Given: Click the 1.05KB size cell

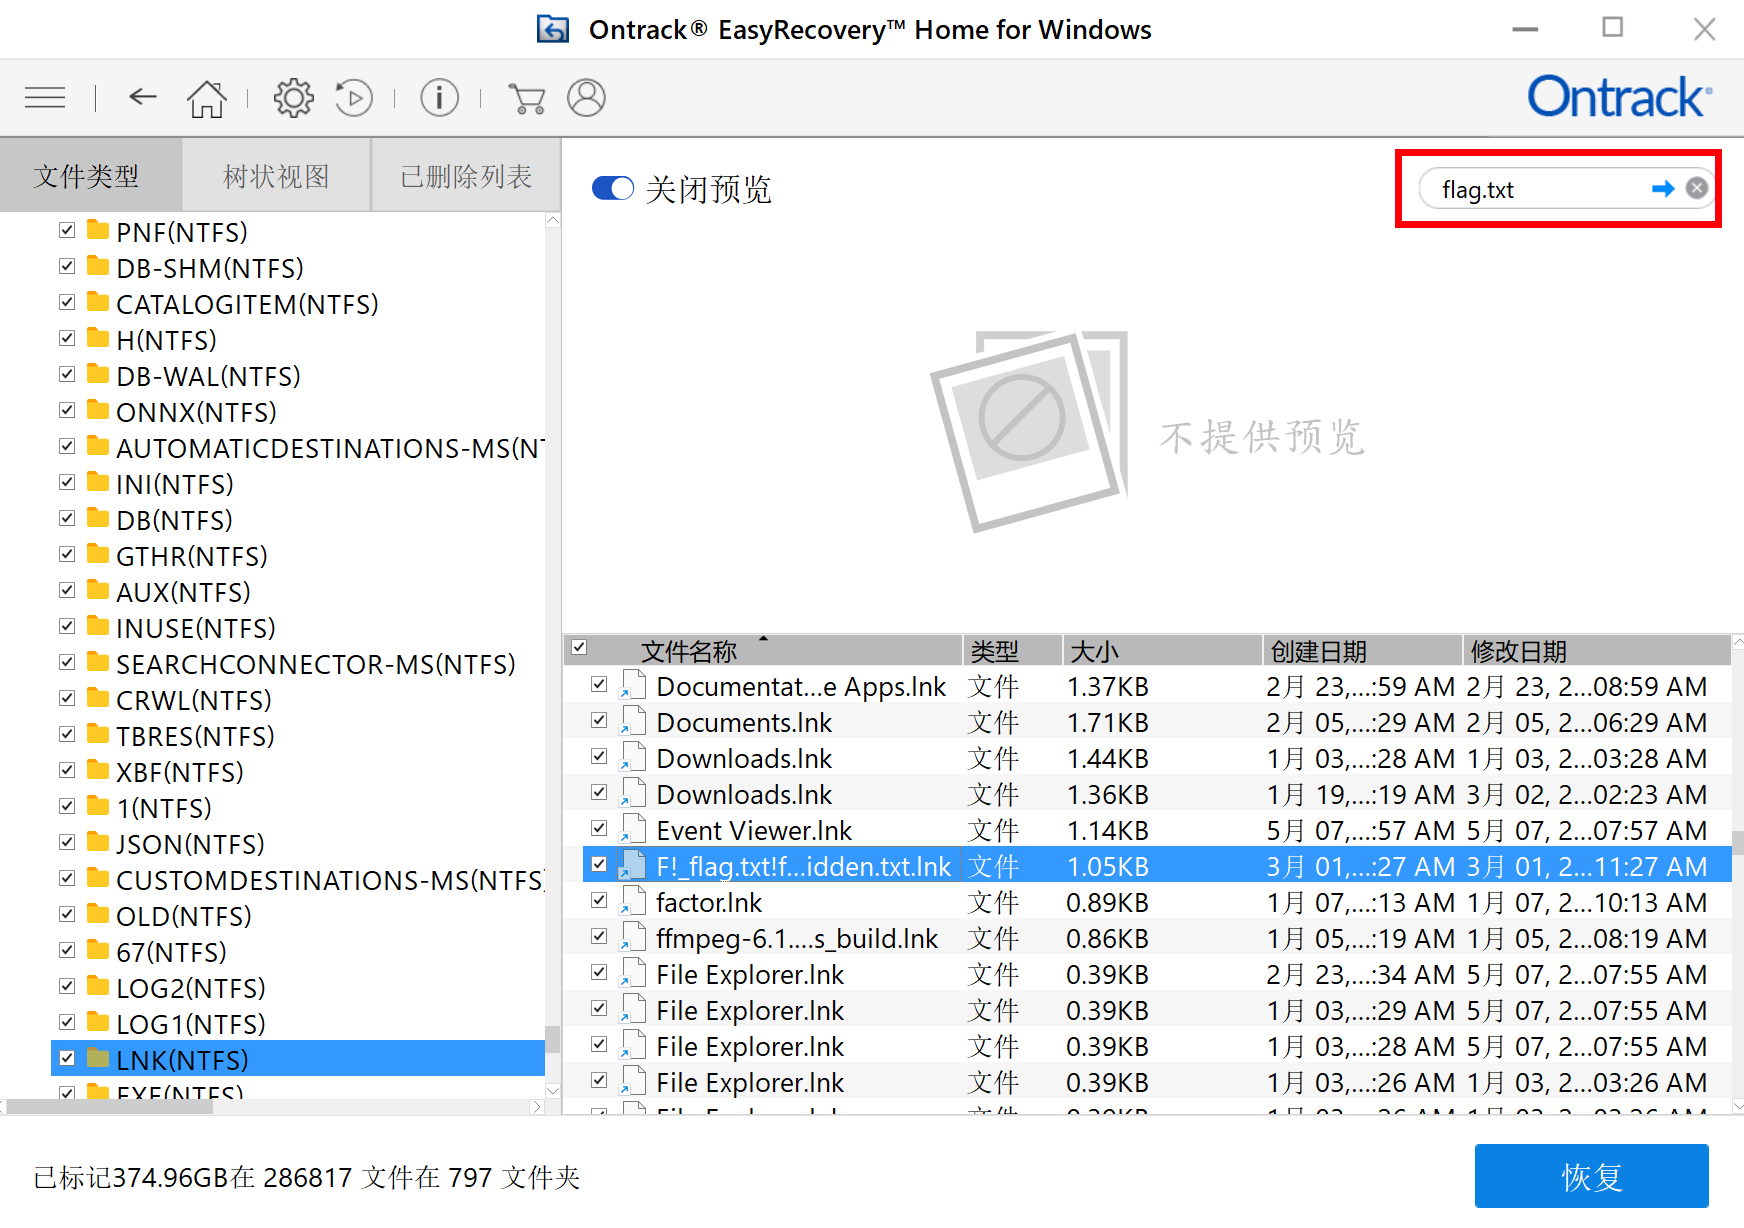Looking at the screenshot, I should point(1107,866).
